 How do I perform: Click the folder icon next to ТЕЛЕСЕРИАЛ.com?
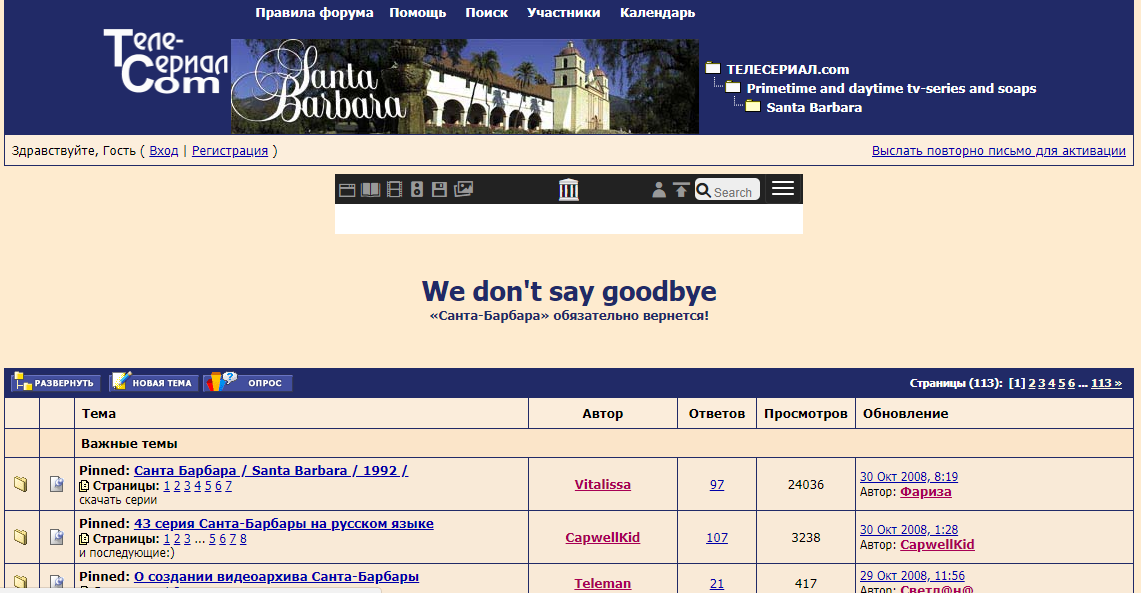713,68
